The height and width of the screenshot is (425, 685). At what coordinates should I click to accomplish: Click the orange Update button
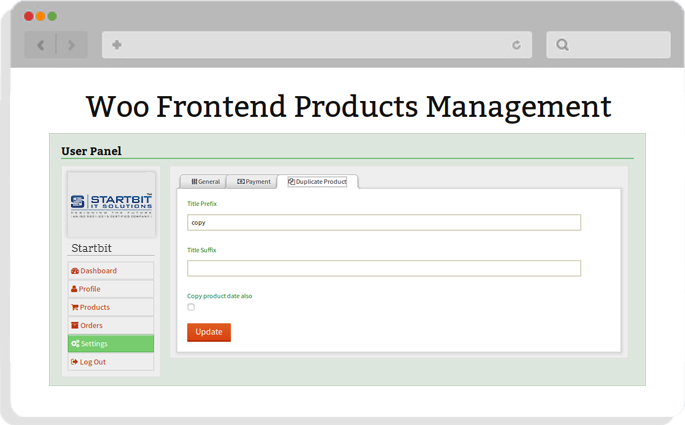(209, 332)
